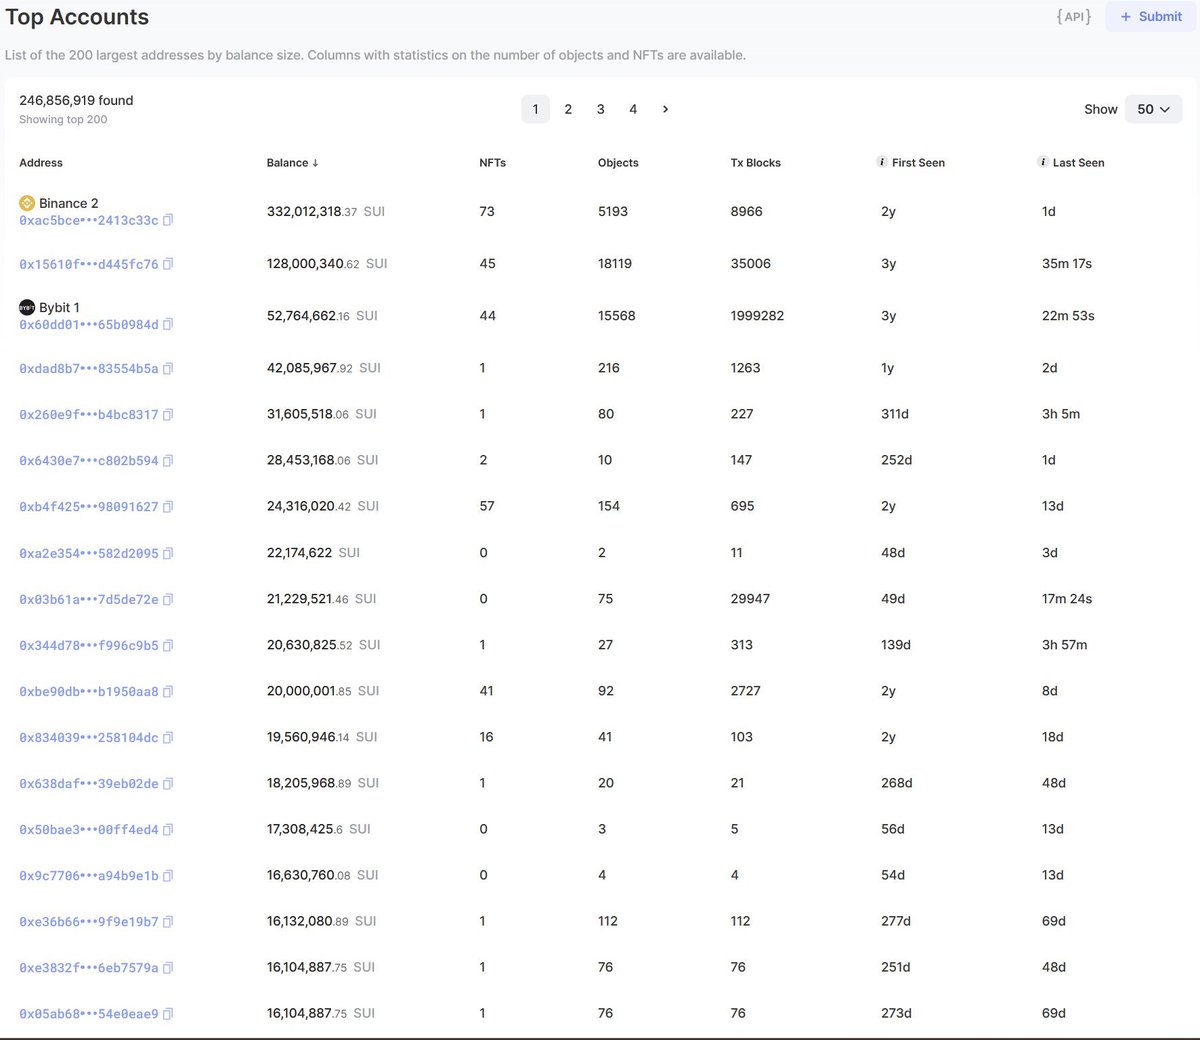
Task: Open Bybit 1 account label
Action: coord(59,307)
